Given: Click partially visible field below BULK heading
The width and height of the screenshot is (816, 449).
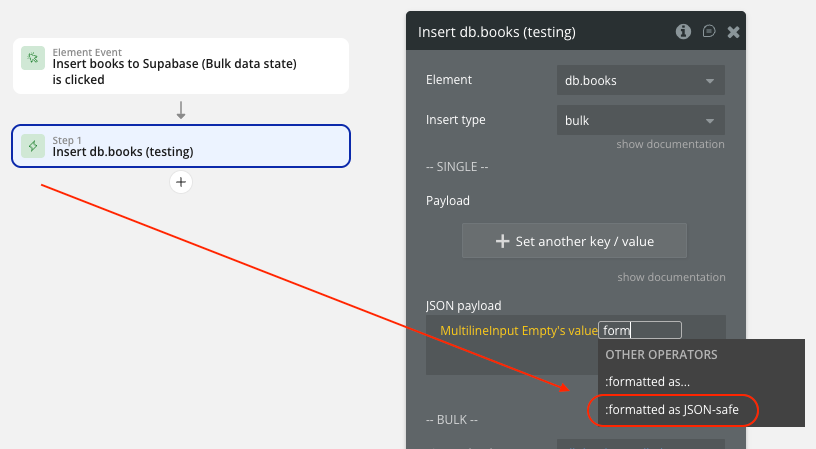Looking at the screenshot, I should pyautogui.click(x=641, y=444).
